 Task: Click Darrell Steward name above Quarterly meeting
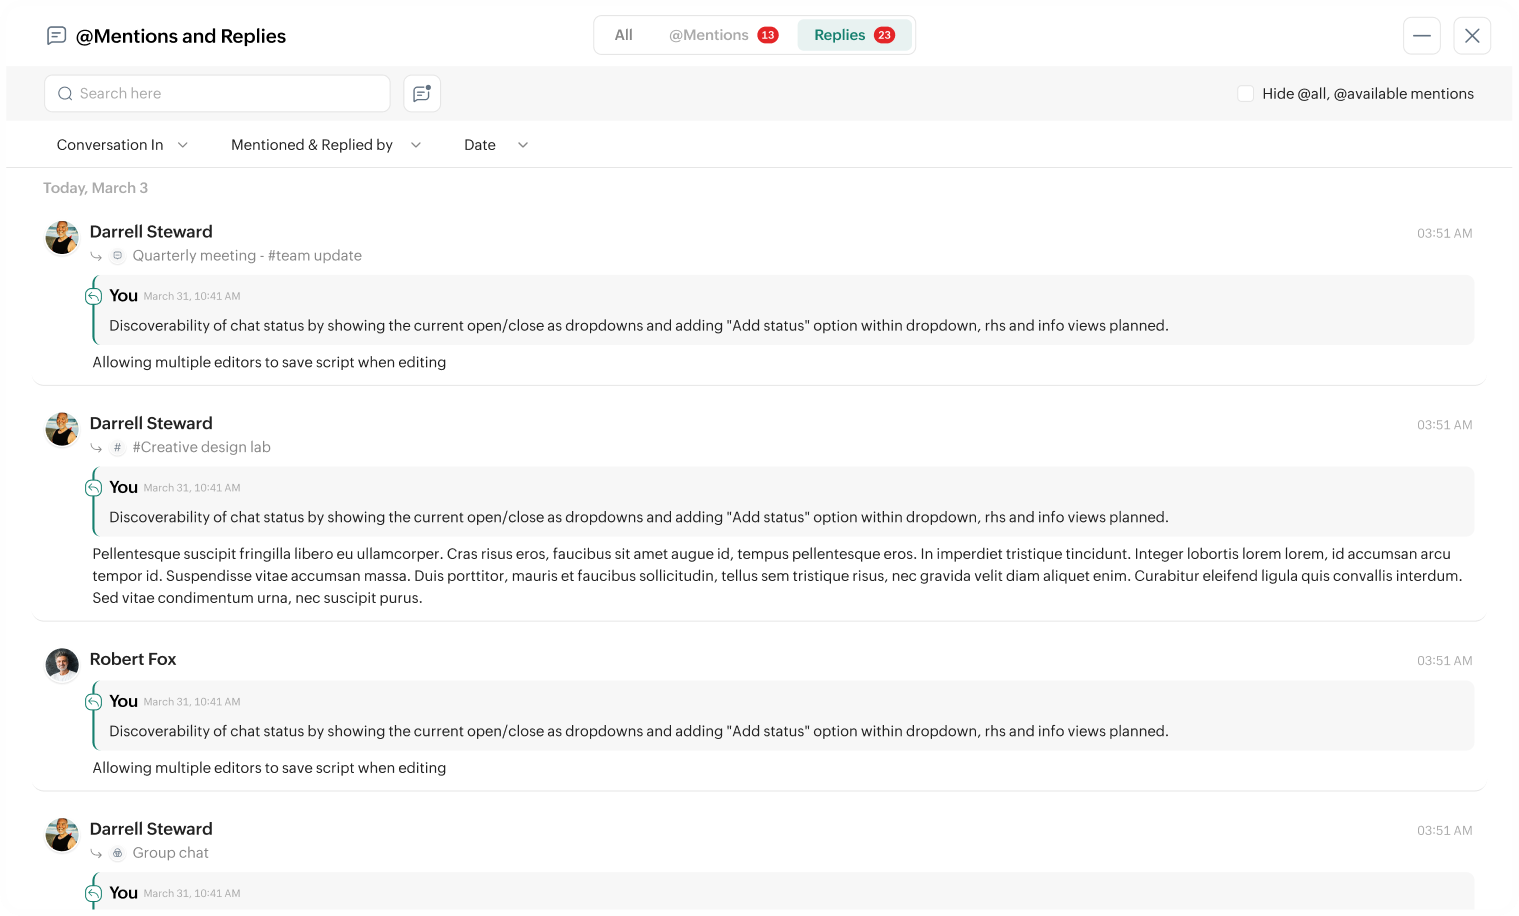click(x=151, y=232)
